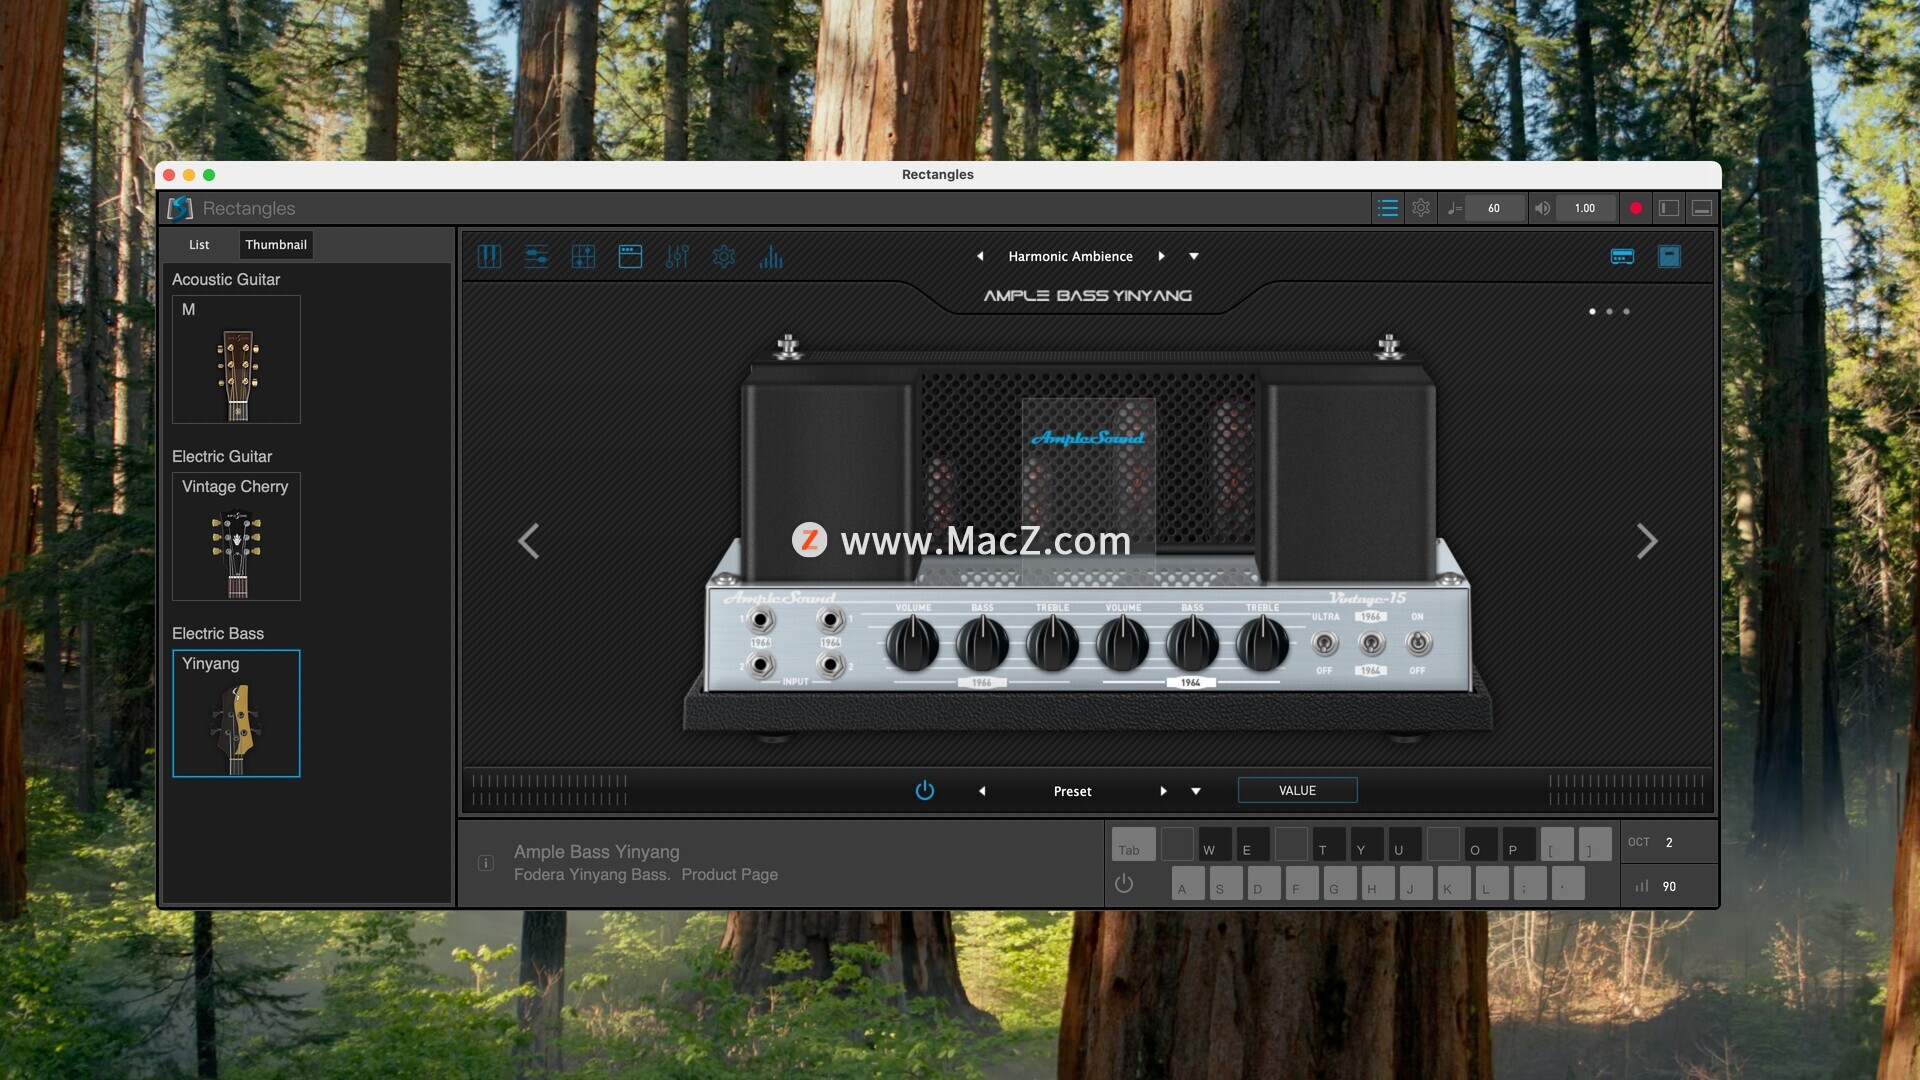This screenshot has width=1920, height=1080.
Task: Jump to second amp page dot
Action: pos(1609,312)
